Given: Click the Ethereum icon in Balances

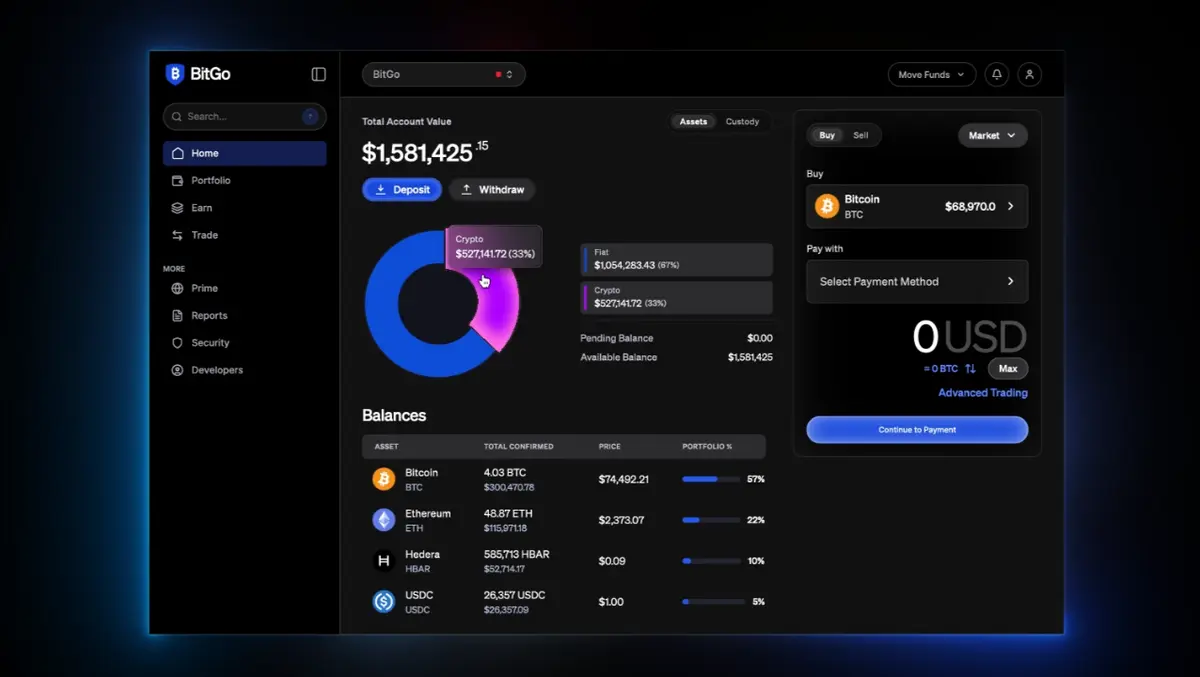Looking at the screenshot, I should (x=384, y=520).
